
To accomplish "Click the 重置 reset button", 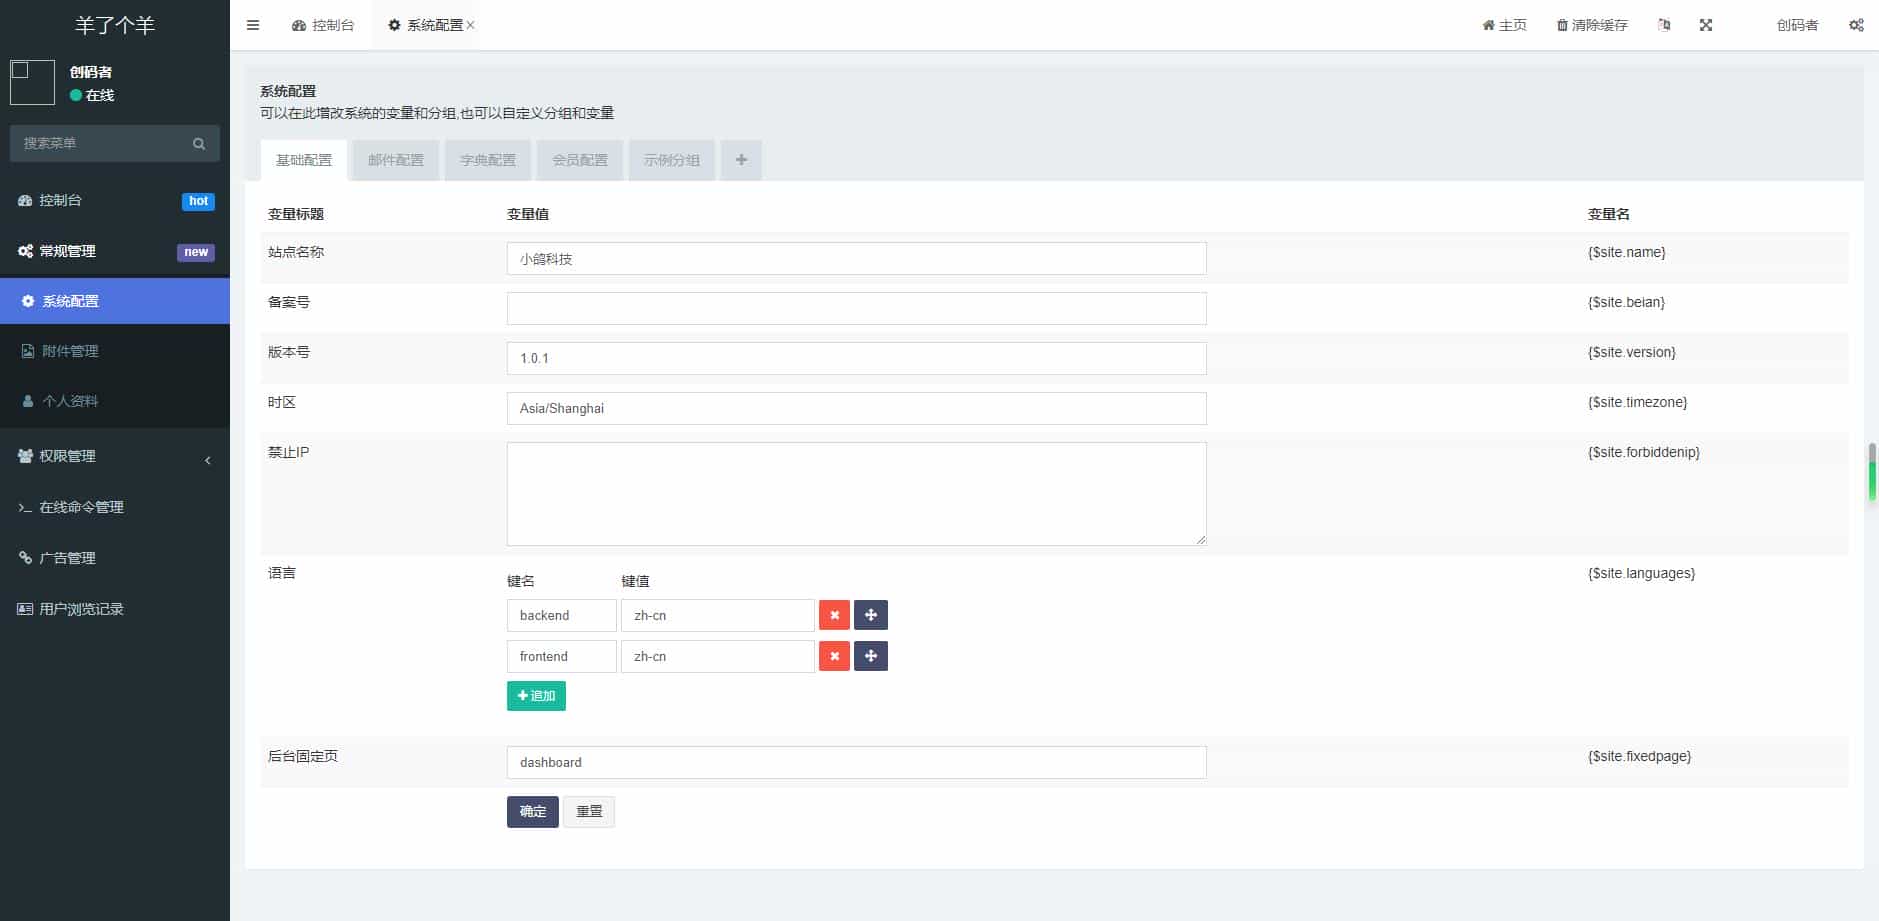I will pos(589,812).
